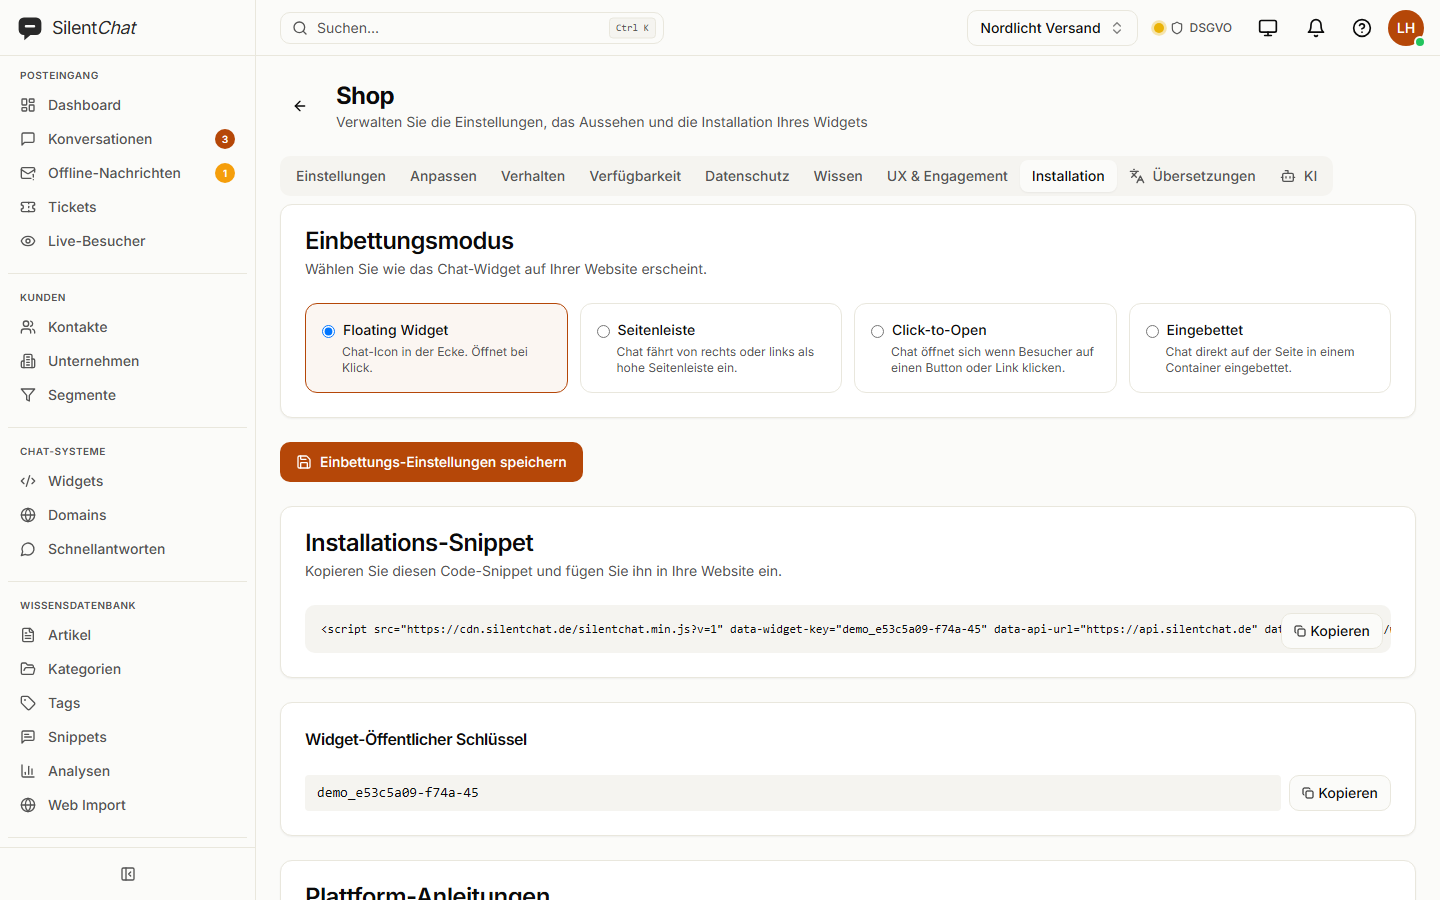Screen dimensions: 1440x900
Task: Collapse the sidebar panel
Action: click(128, 874)
